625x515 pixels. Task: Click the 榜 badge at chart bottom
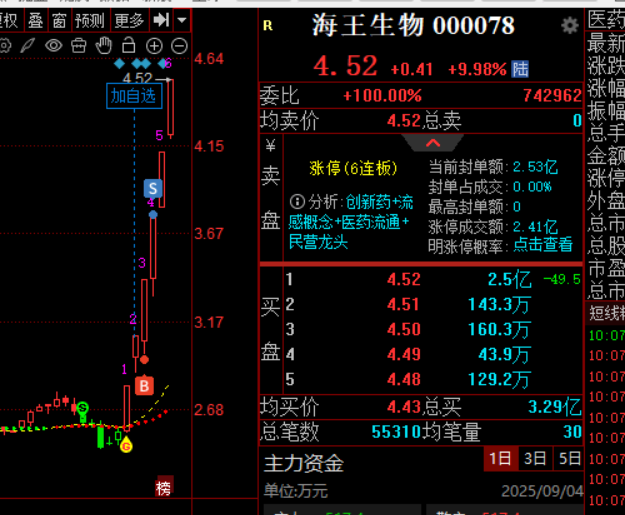(x=164, y=487)
